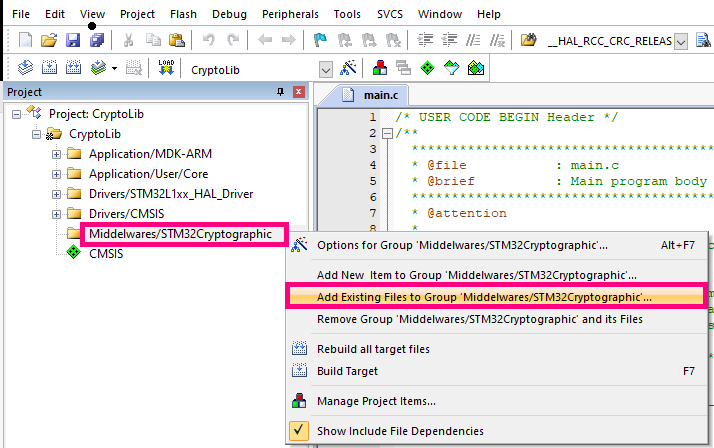
Task: Select Remove Group and its Files entry
Action: [496, 319]
